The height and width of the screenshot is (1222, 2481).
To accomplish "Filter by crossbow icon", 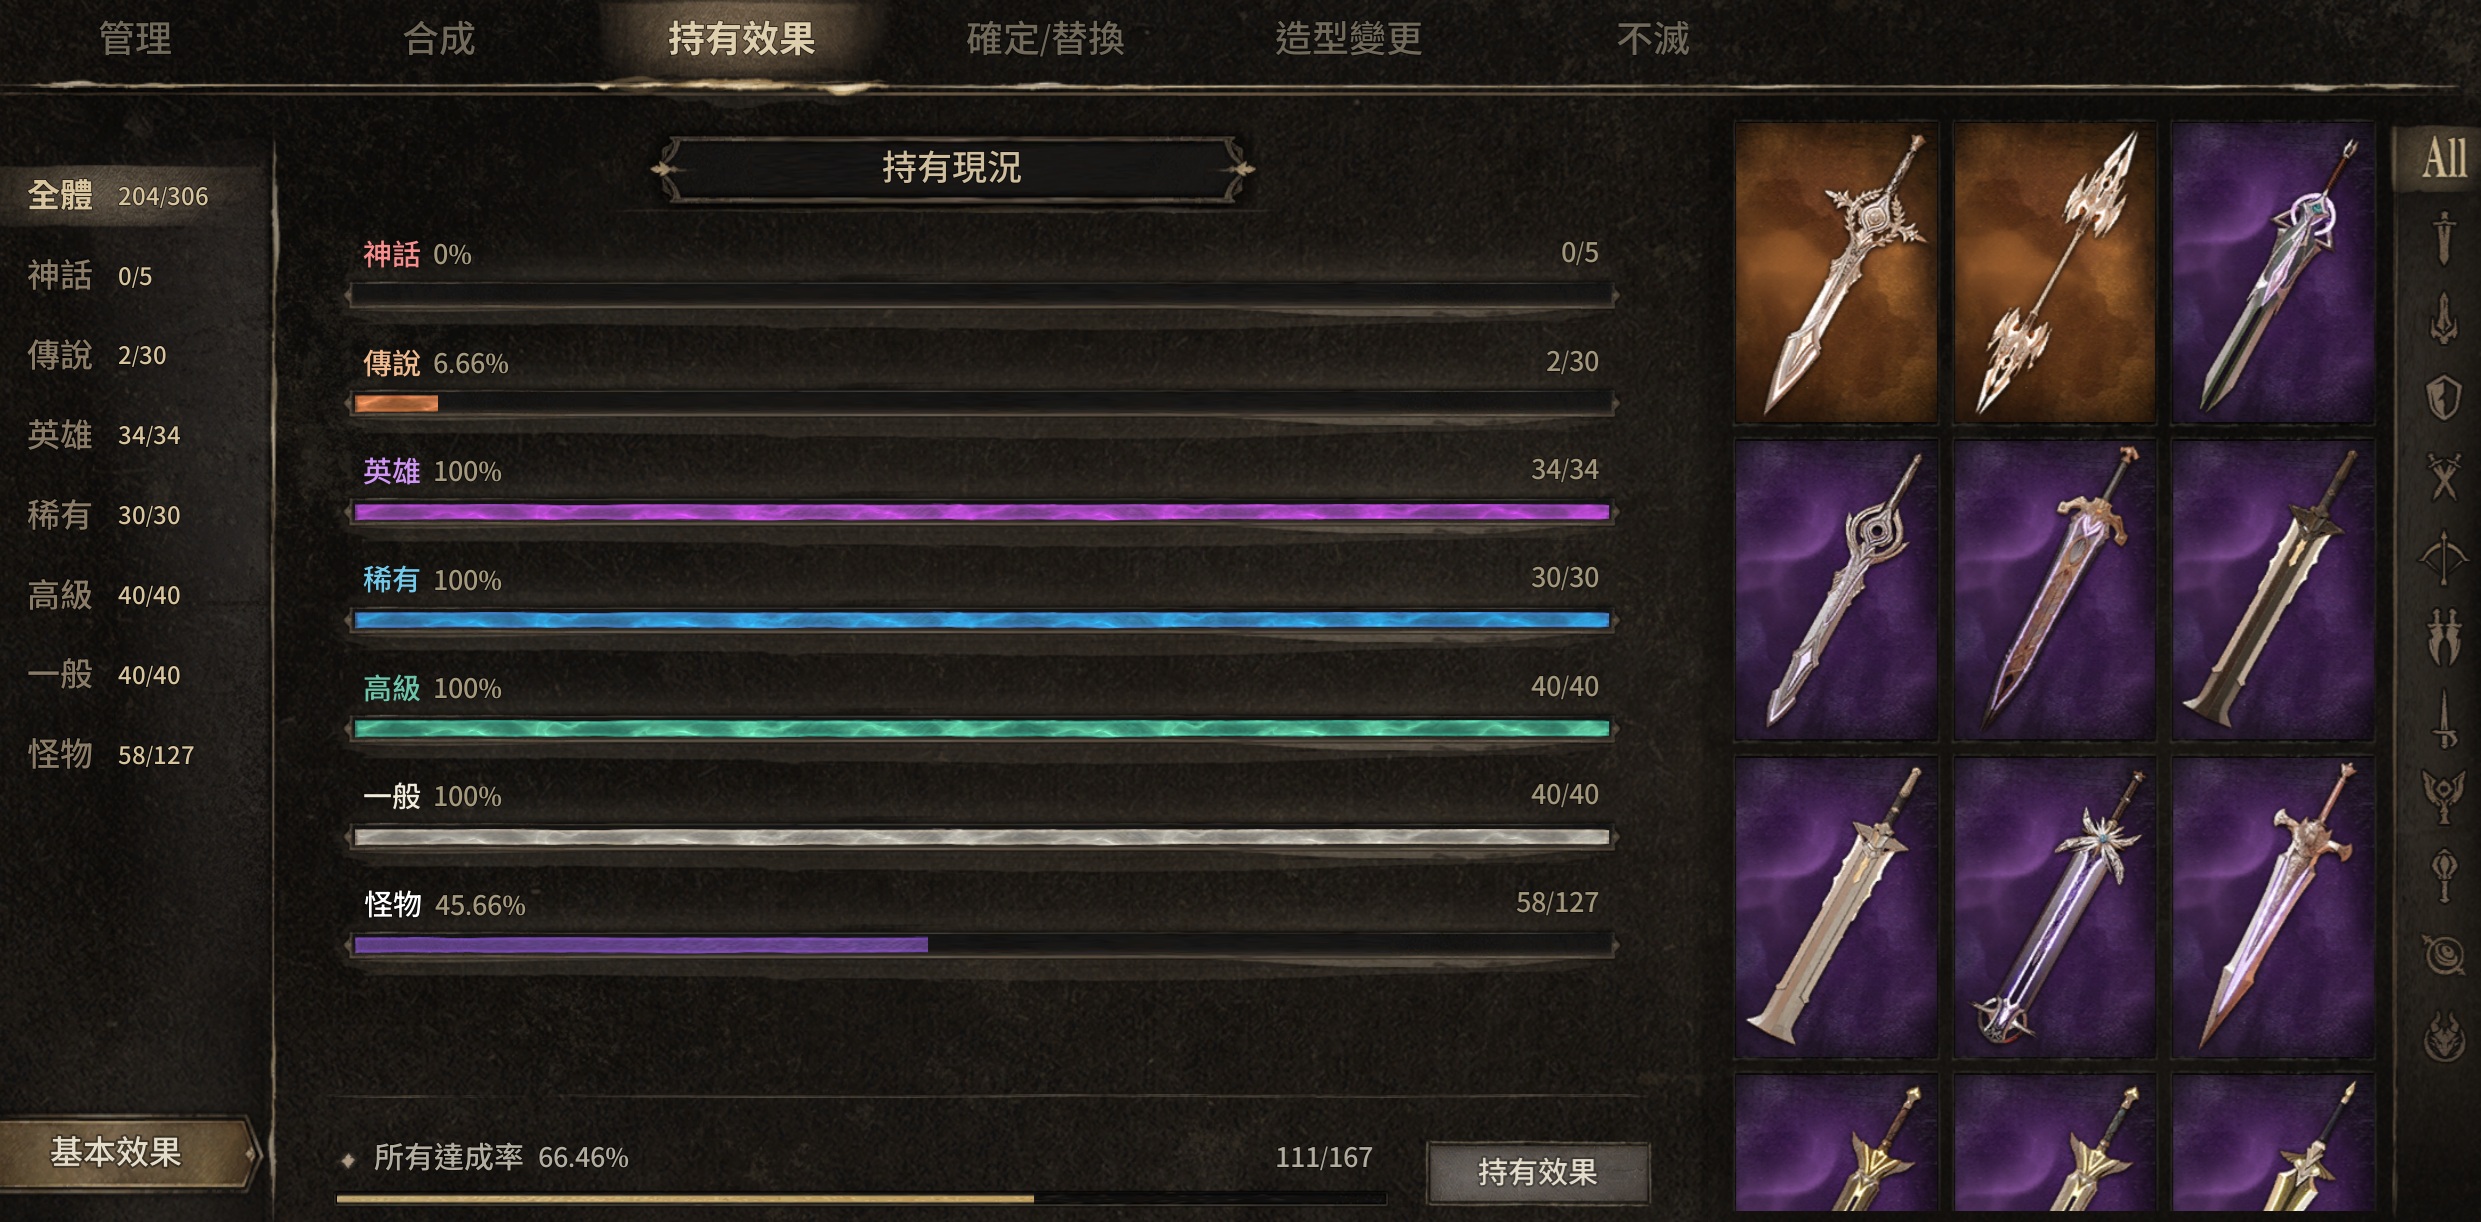I will 2443,556.
